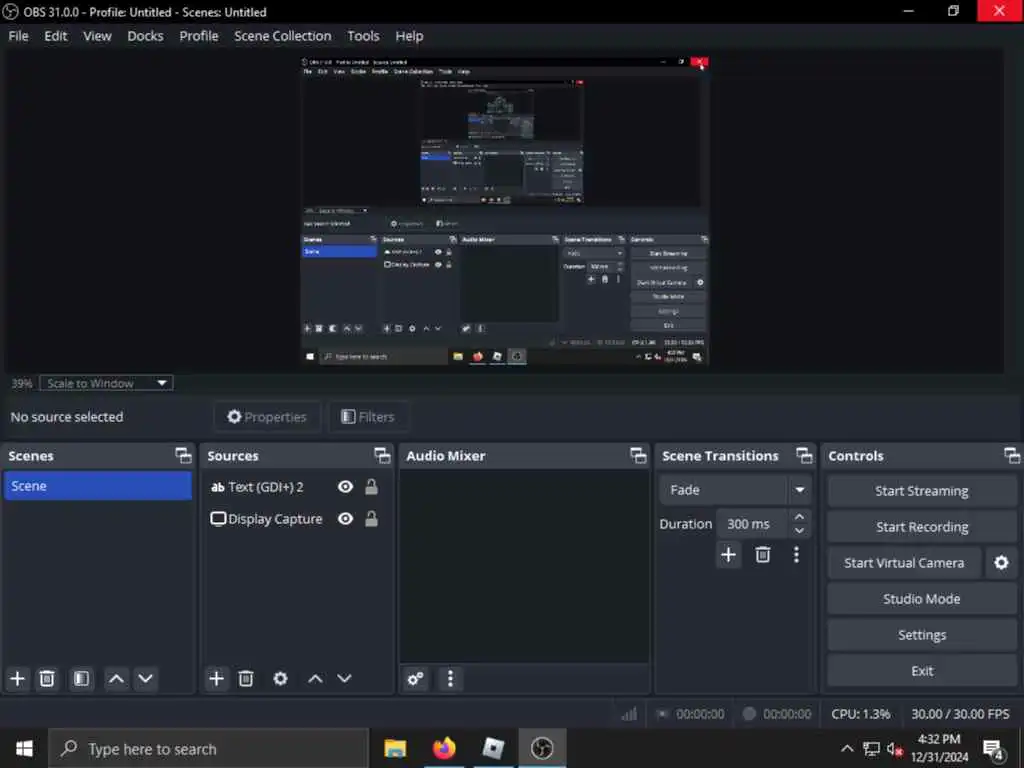Screen dimensions: 1024x768
Task: Open the Docks menu
Action: pyautogui.click(x=145, y=36)
